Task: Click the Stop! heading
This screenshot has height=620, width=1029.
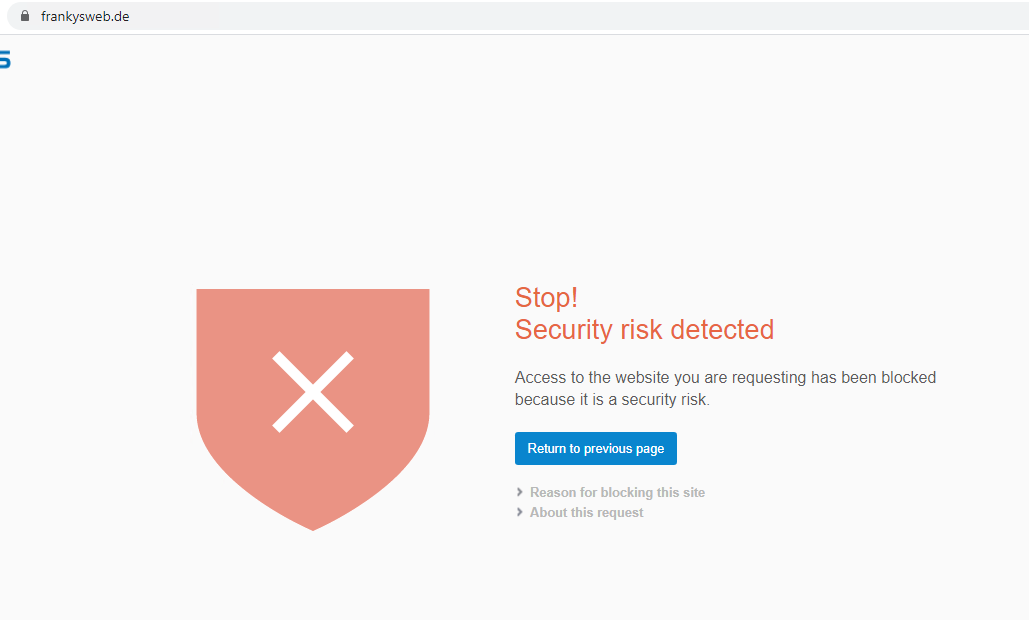Action: 546,297
